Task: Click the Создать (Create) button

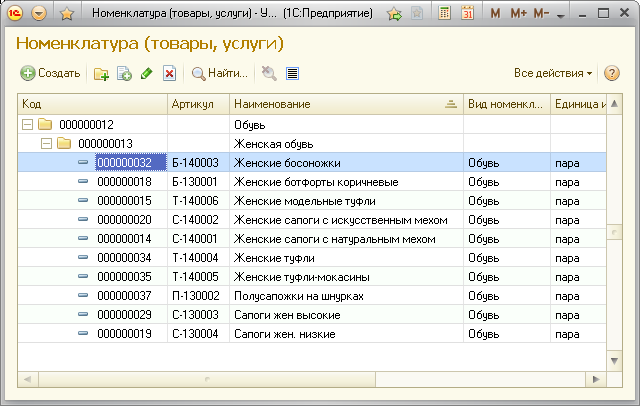Action: (x=50, y=73)
